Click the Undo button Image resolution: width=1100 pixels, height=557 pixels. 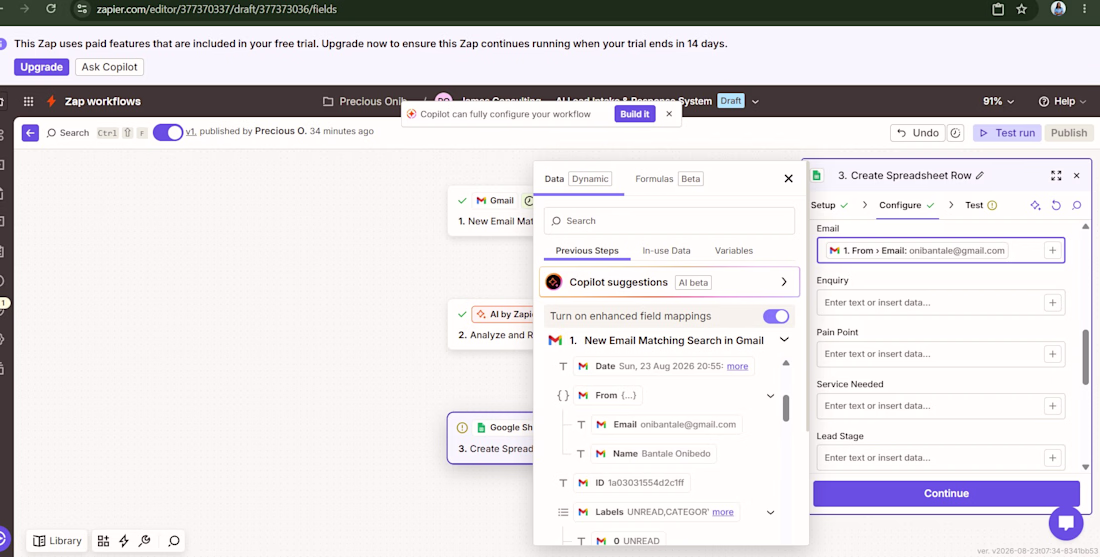click(x=918, y=133)
